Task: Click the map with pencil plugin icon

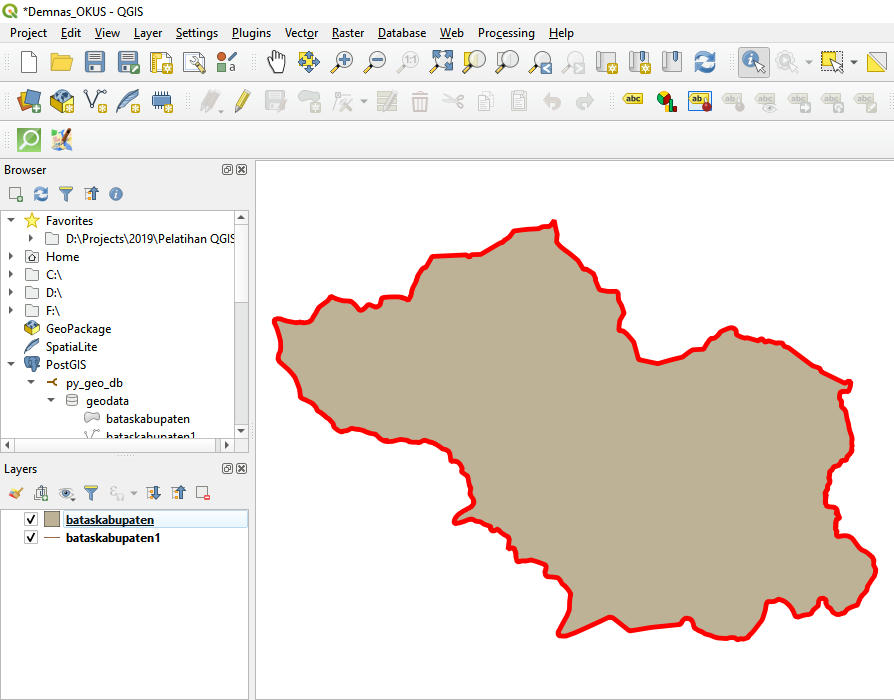Action: pos(62,140)
